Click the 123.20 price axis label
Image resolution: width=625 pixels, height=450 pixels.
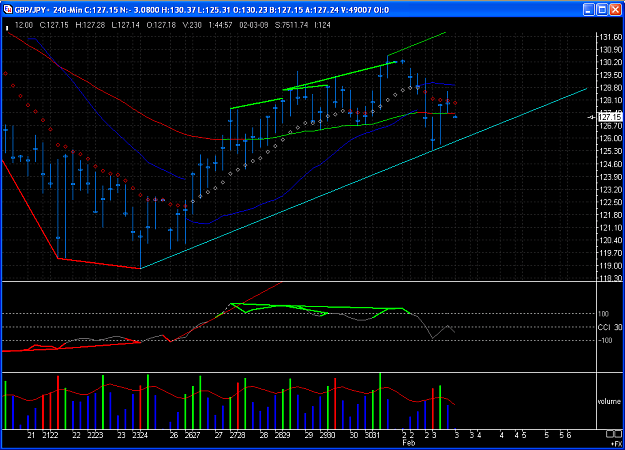point(611,189)
